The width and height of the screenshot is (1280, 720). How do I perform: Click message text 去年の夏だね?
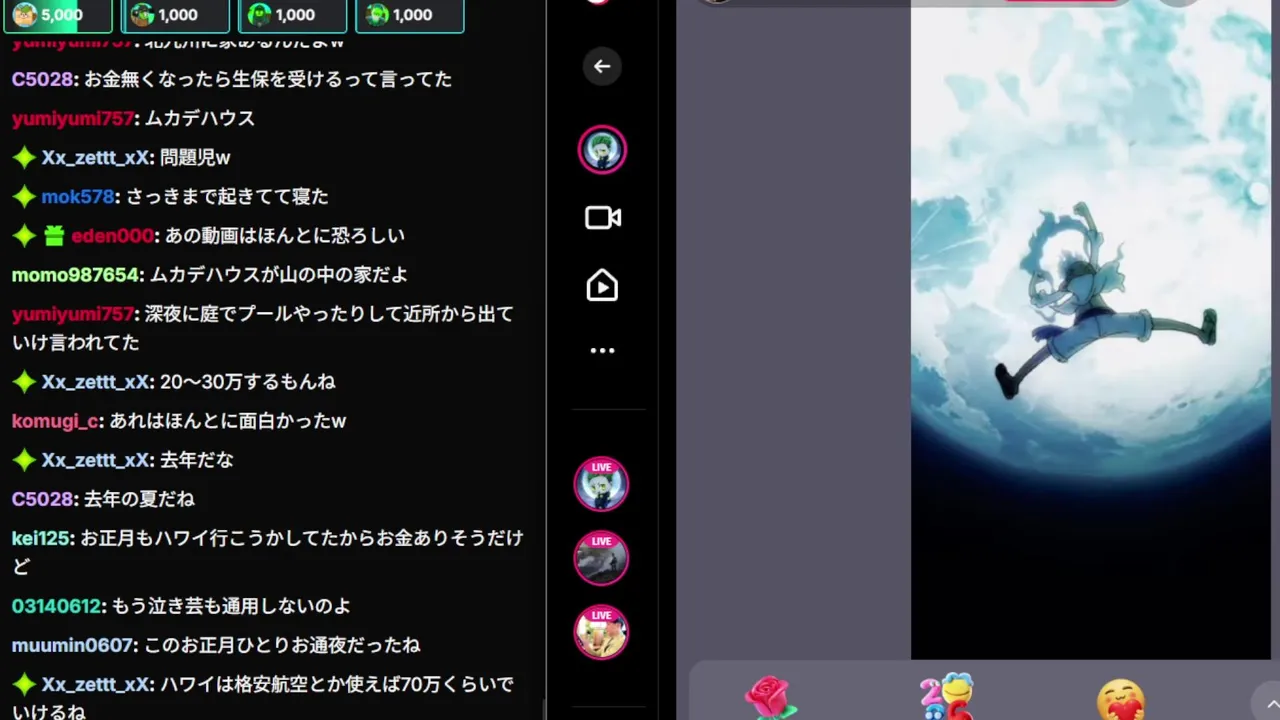coord(139,499)
